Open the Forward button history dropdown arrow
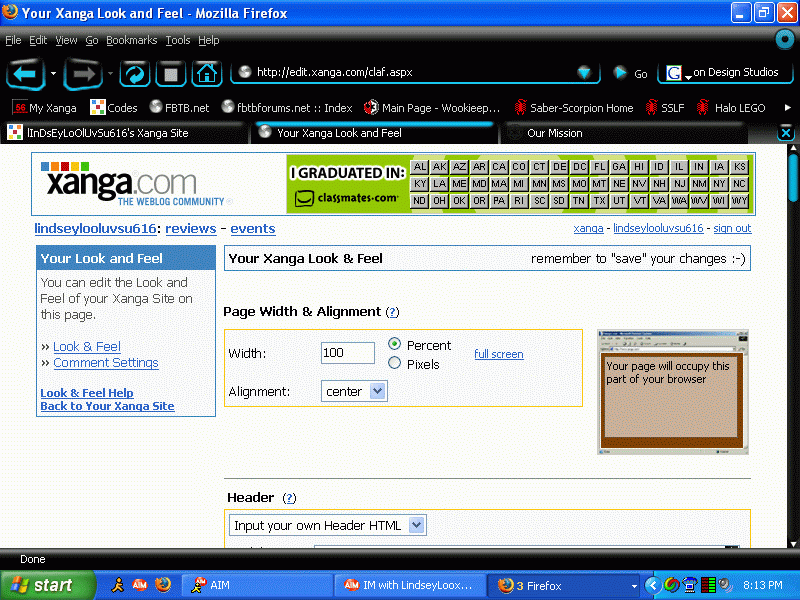Viewport: 800px width, 600px height. (110, 73)
